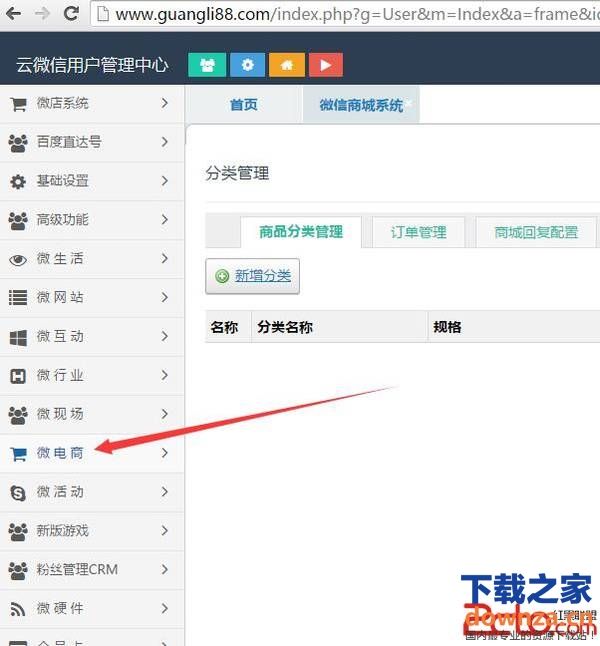Image resolution: width=600 pixels, height=646 pixels.
Task: Click the 微互动 windows icon
Action: tap(18, 338)
